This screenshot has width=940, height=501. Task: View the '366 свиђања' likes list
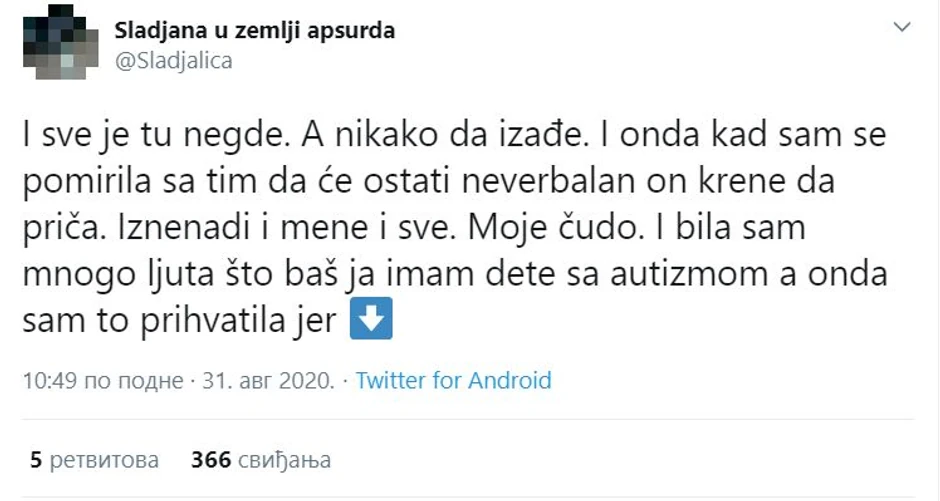pyautogui.click(x=261, y=460)
